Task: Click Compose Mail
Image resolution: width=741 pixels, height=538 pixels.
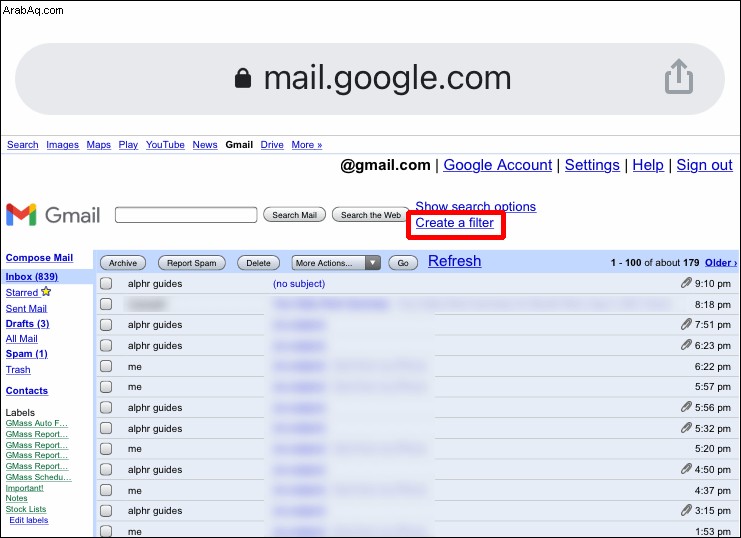Action: (39, 258)
